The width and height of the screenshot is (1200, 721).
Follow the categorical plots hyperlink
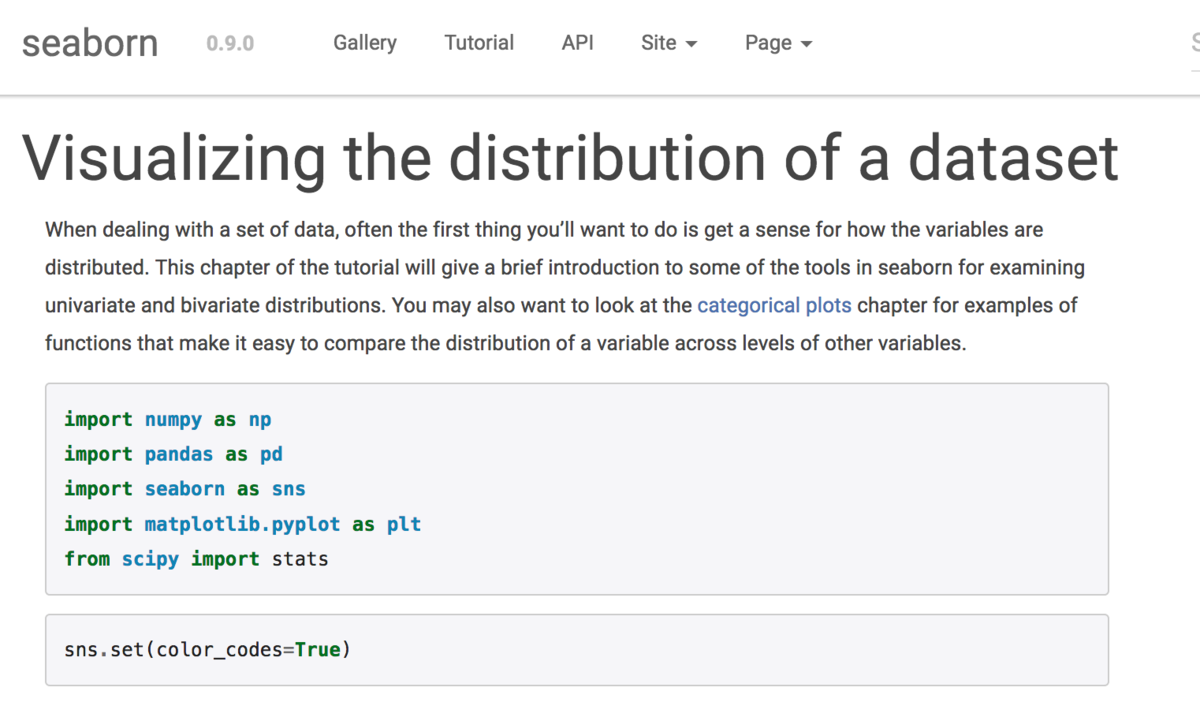774,305
